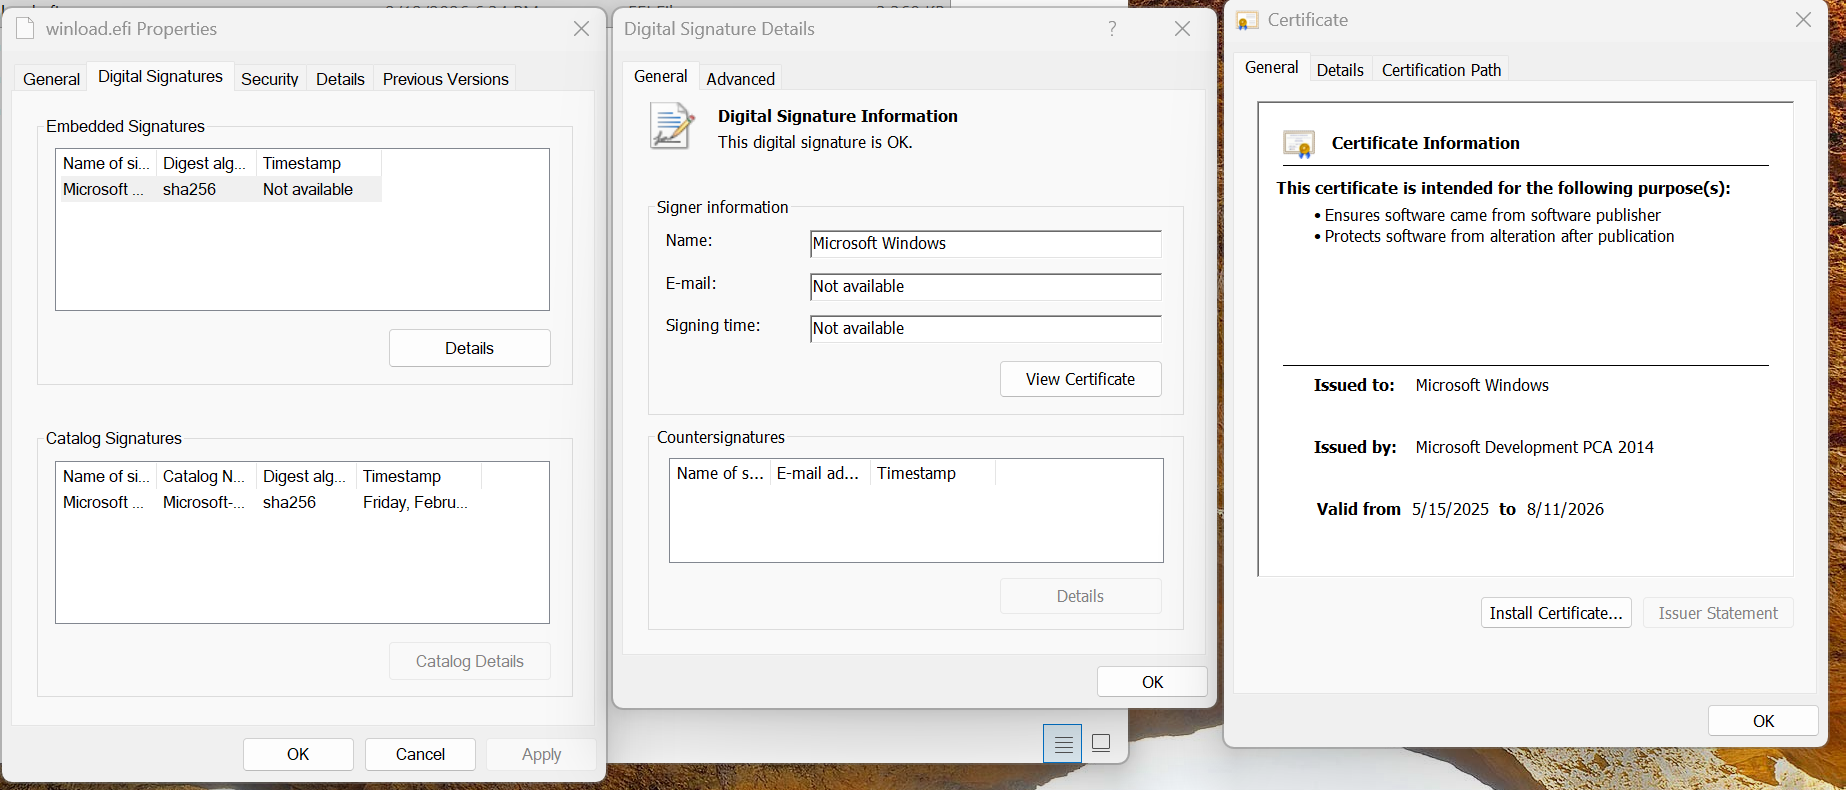Select General tab in Digital Signature Details
This screenshot has width=1846, height=790.
(660, 76)
